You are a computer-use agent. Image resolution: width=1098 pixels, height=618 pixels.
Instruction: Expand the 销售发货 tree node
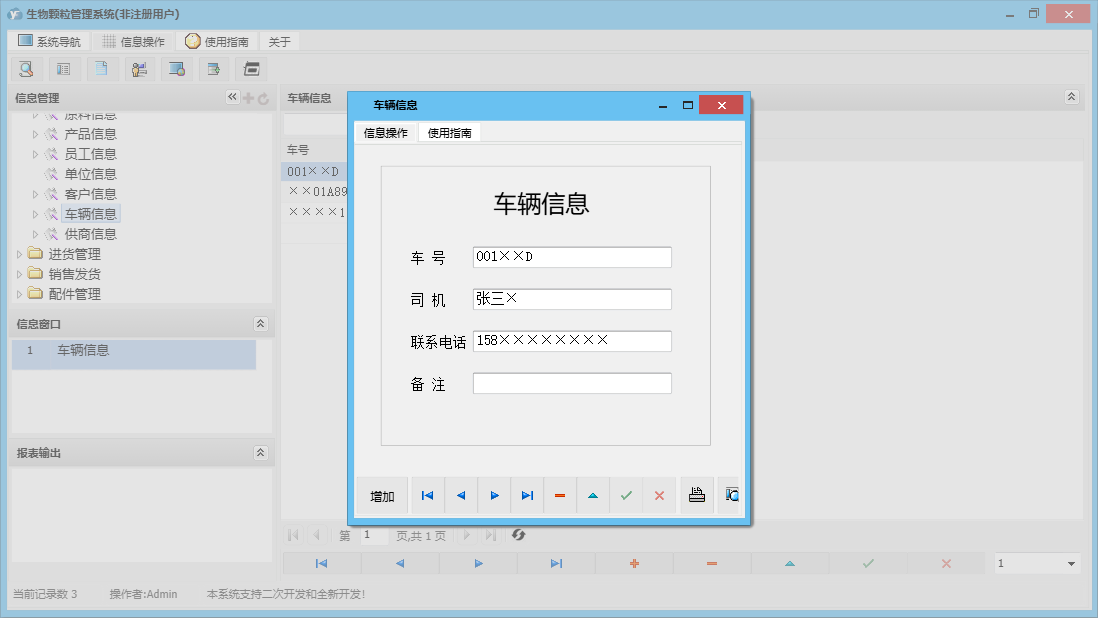point(20,273)
